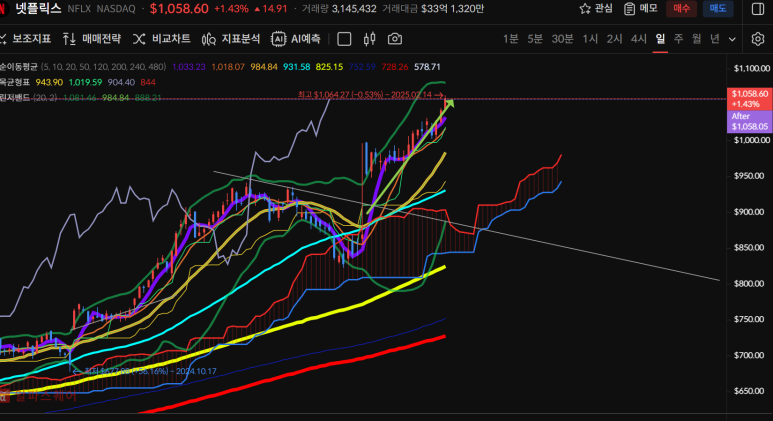Toggle the side panel layout icon
773x421 pixels.
pos(758,9)
